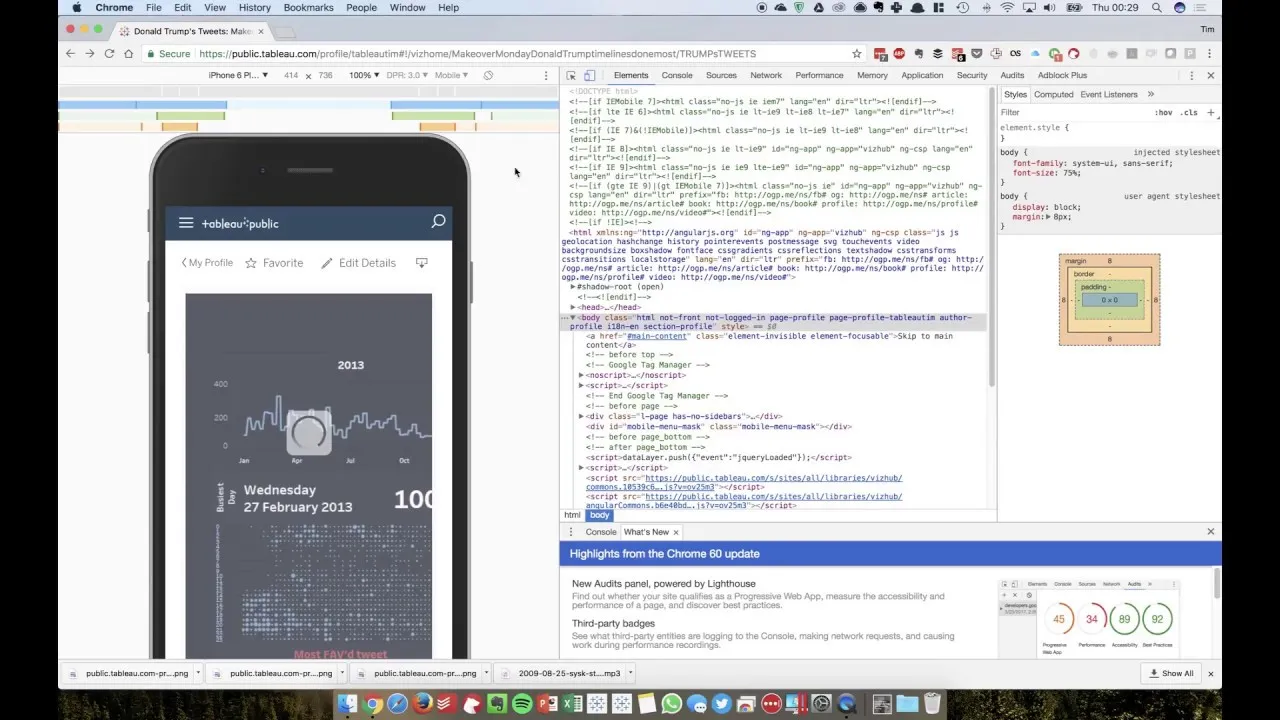Switch to the Sources tab
This screenshot has height=720, width=1280.
pos(721,75)
